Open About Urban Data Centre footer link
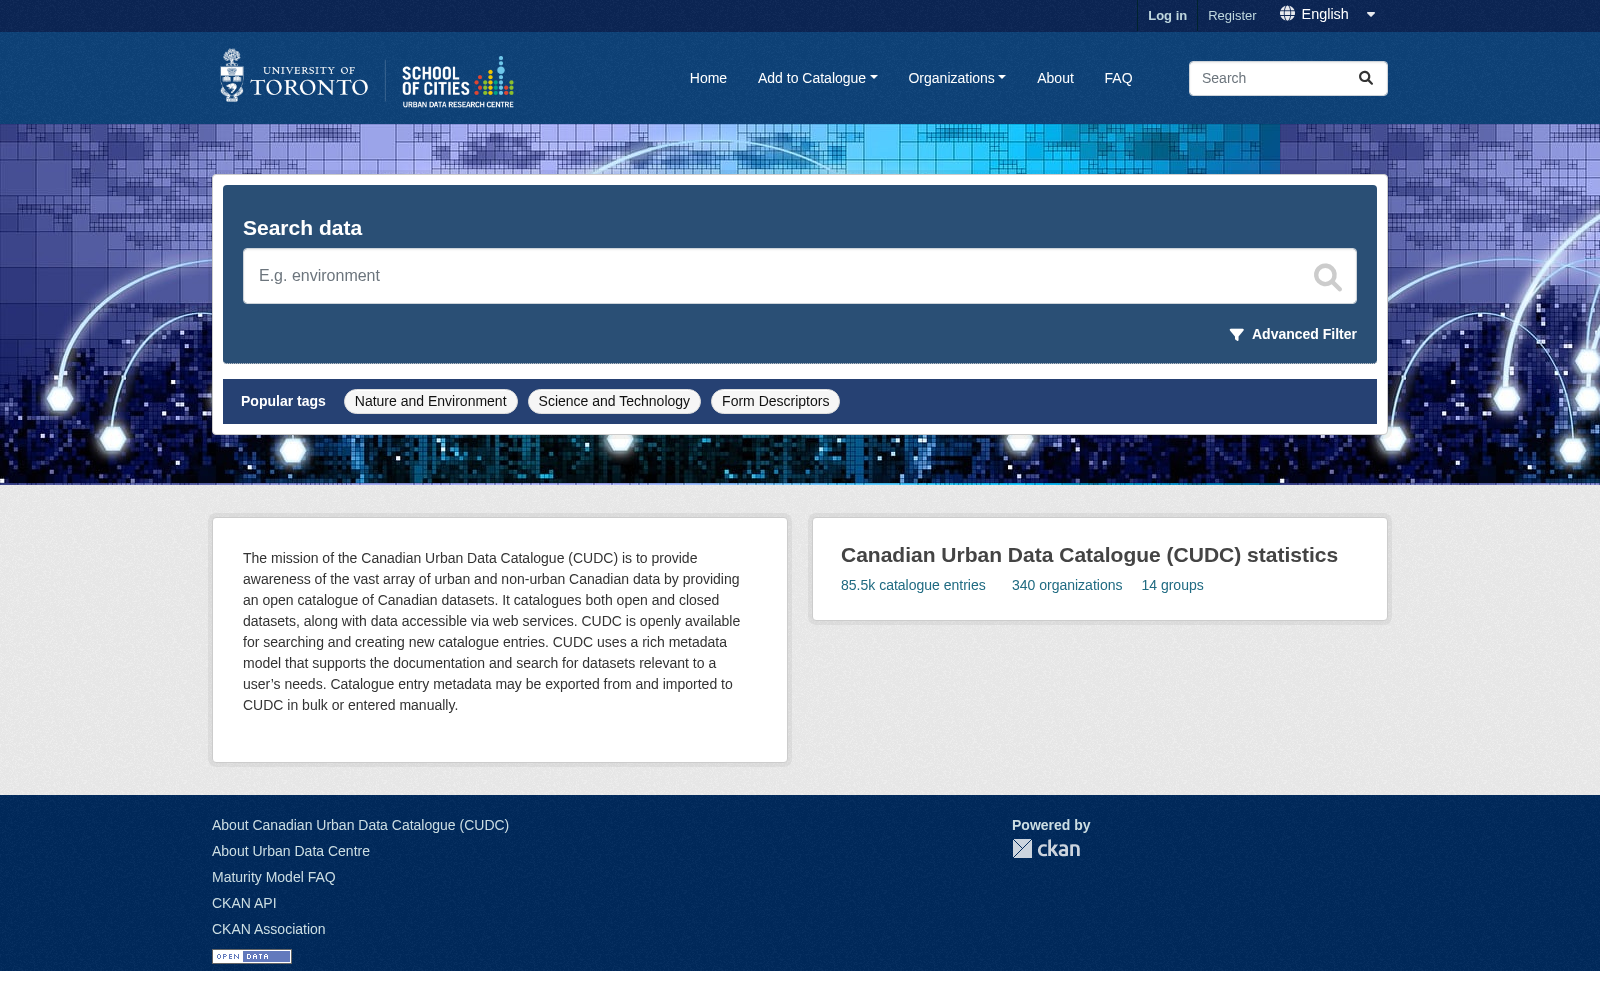Viewport: 1600px width, 1000px height. [291, 851]
